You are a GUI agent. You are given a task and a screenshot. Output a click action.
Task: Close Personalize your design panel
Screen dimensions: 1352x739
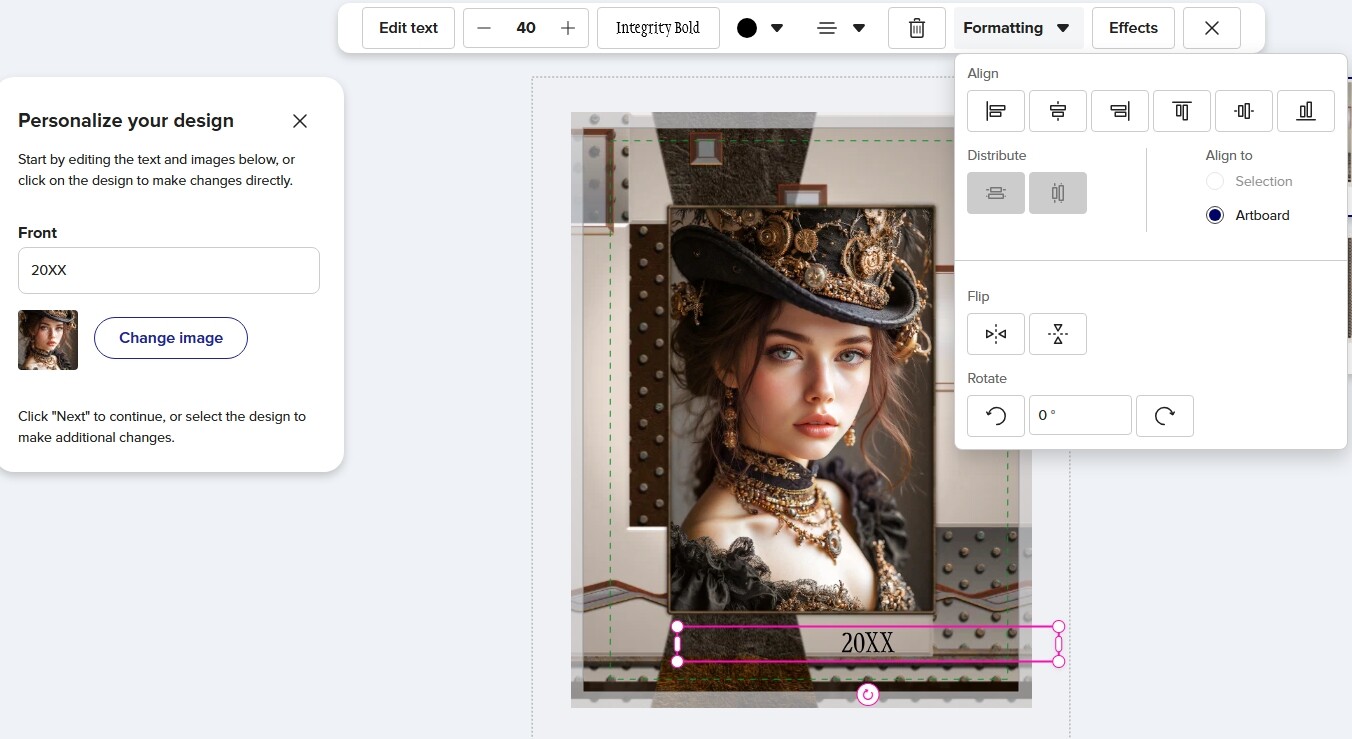[x=300, y=121]
